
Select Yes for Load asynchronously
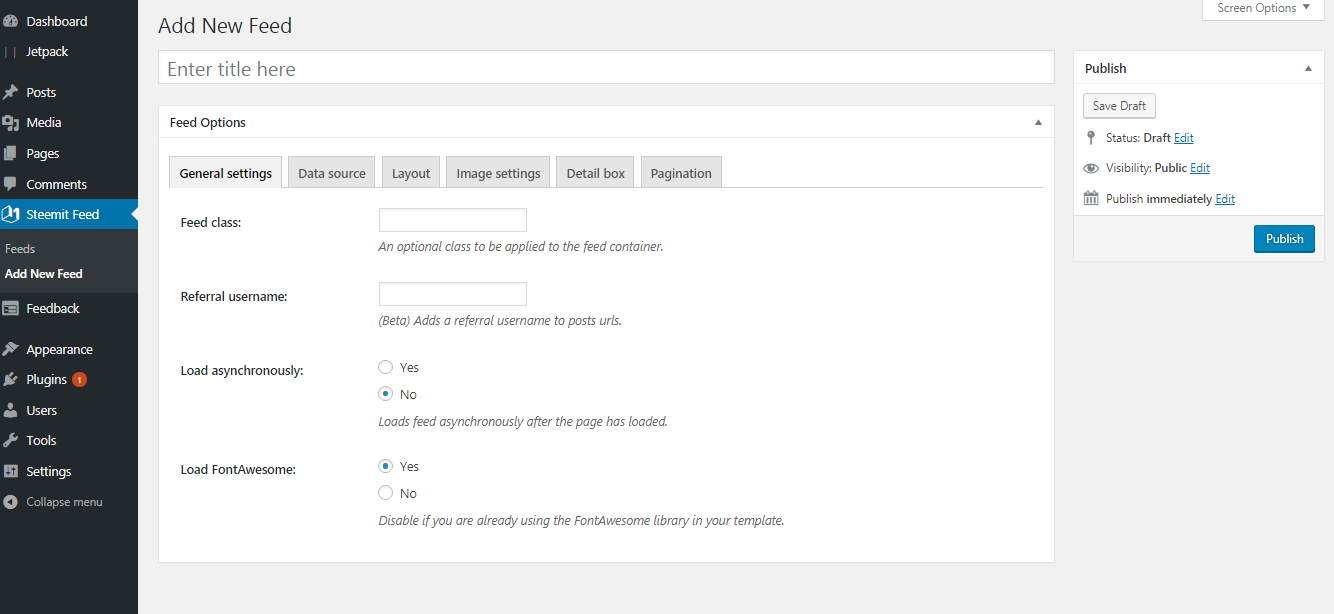(x=385, y=367)
